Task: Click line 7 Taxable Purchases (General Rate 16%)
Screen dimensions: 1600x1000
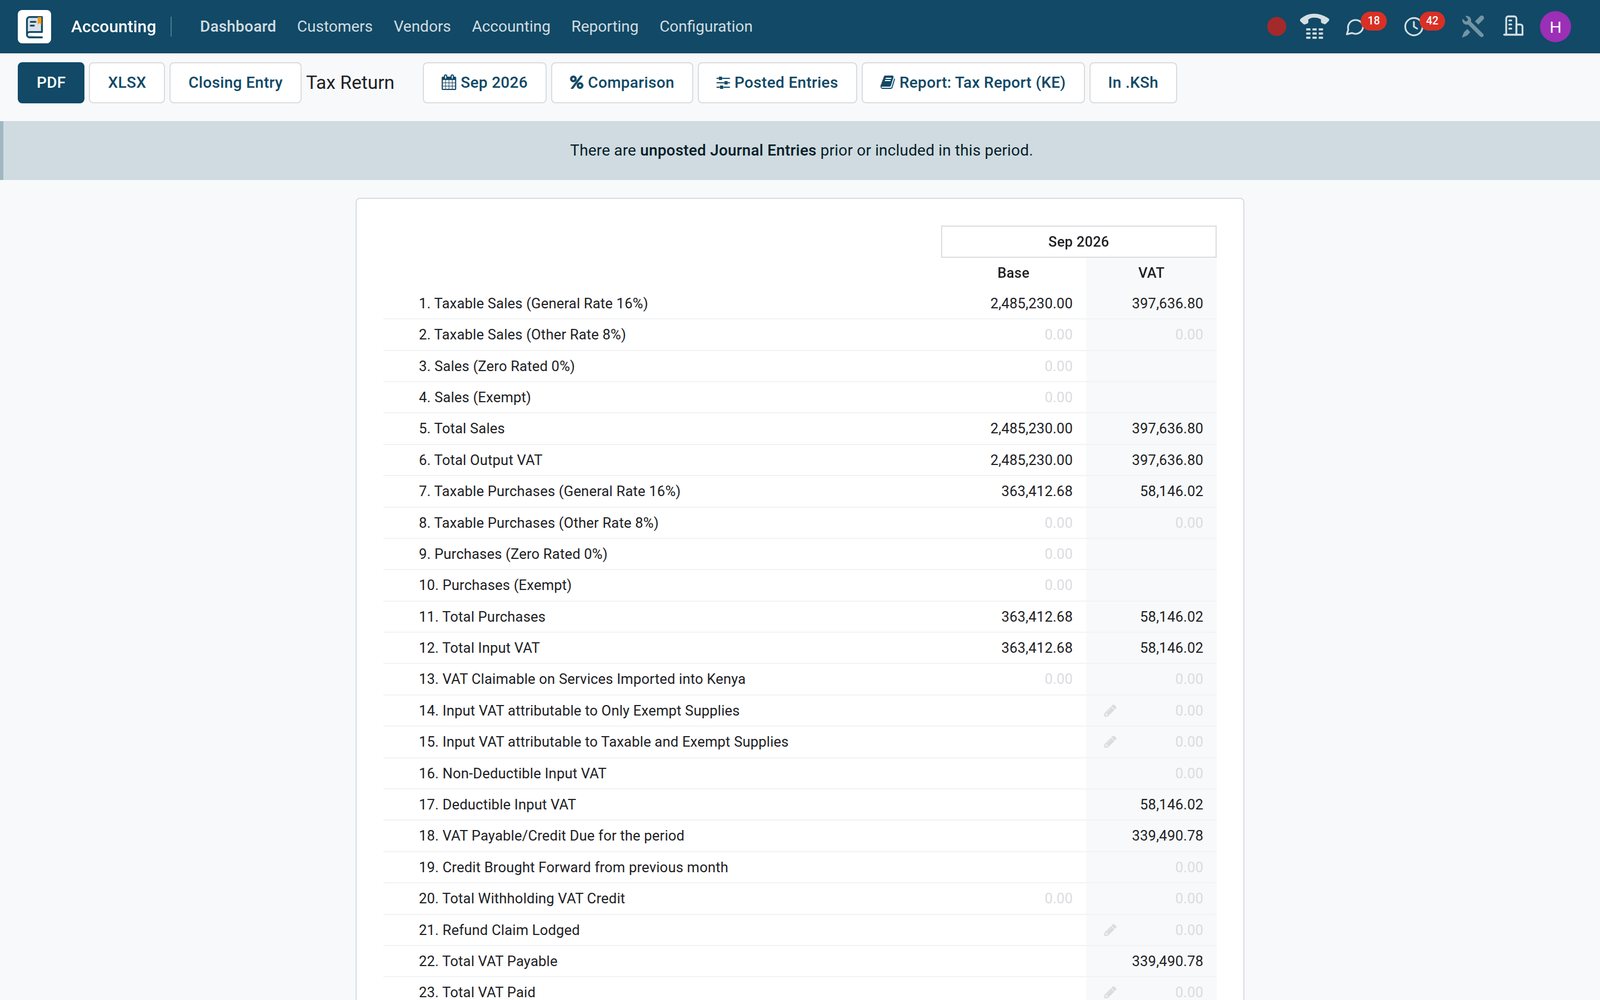Action: click(549, 491)
